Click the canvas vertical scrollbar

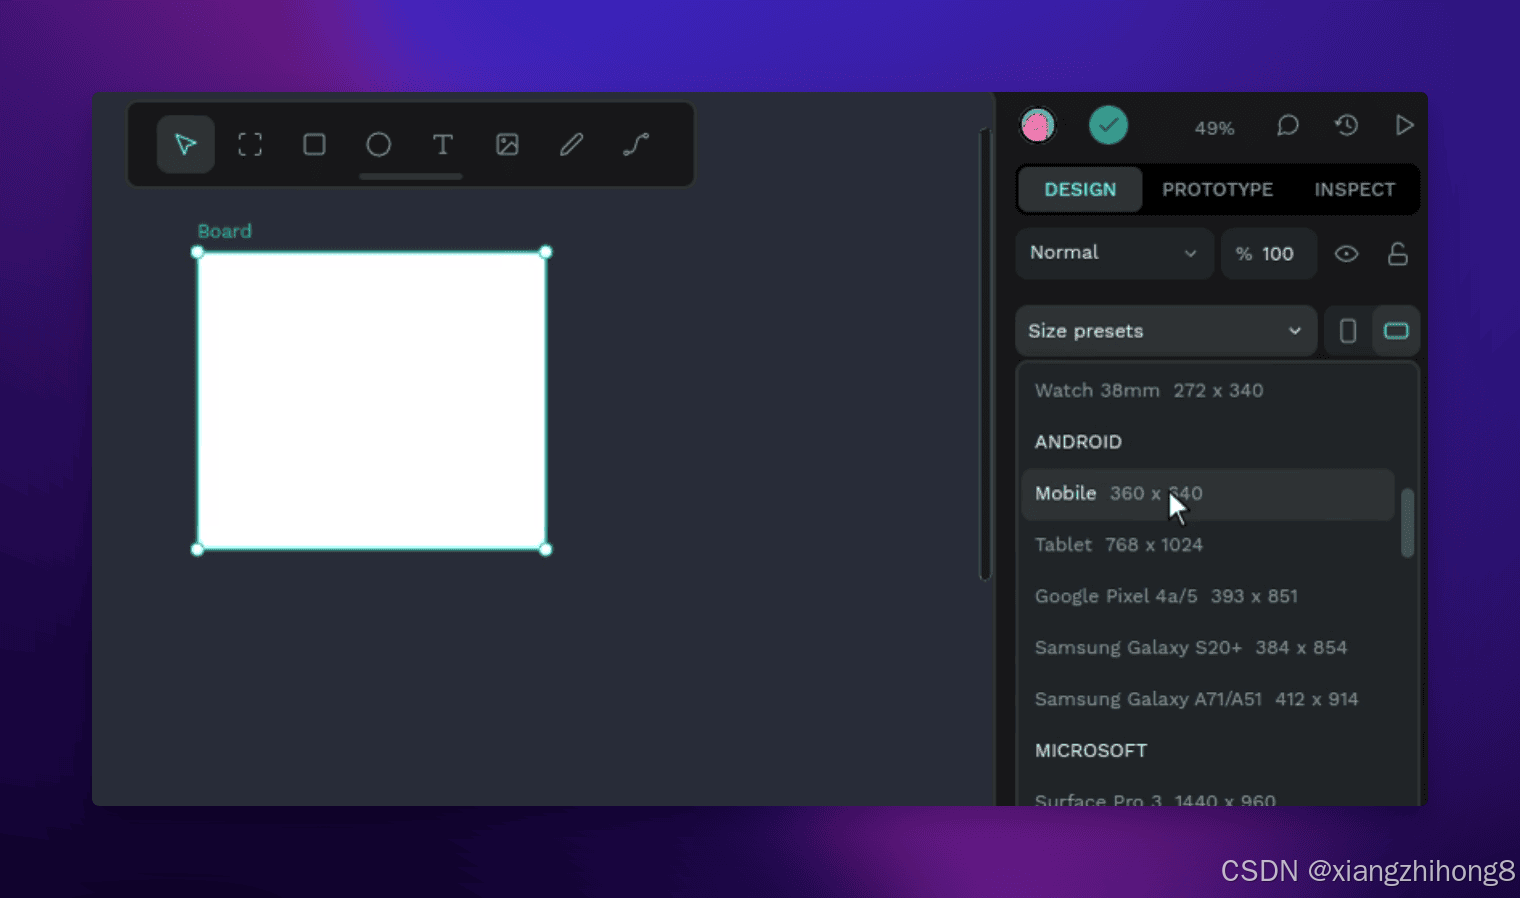pyautogui.click(x=985, y=354)
